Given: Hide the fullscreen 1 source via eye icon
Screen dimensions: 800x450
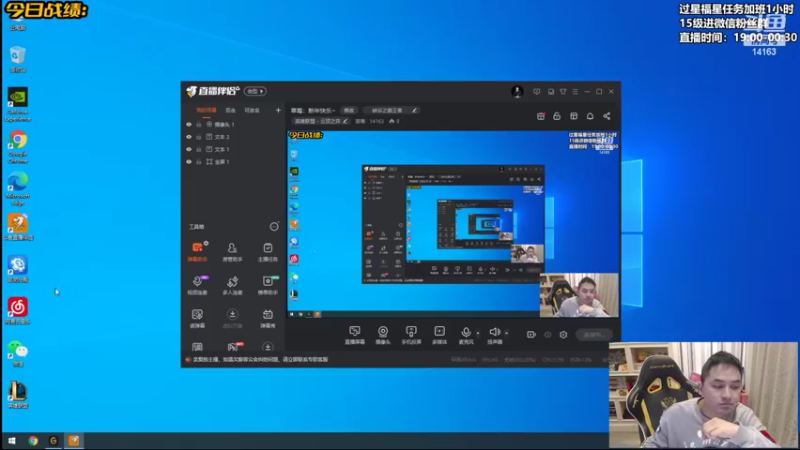Looking at the screenshot, I should (189, 162).
